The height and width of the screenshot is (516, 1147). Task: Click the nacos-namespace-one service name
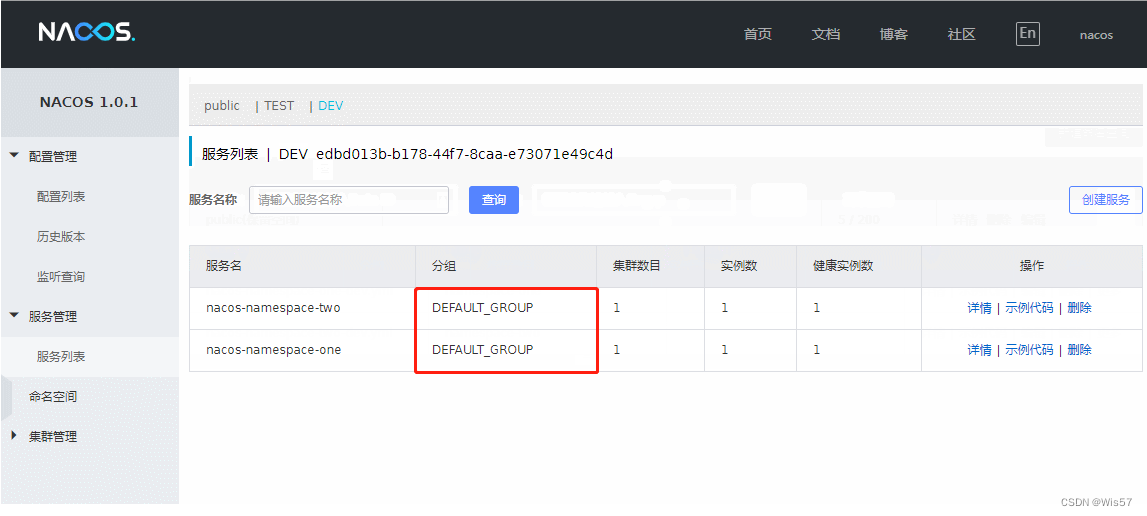[x=274, y=351]
